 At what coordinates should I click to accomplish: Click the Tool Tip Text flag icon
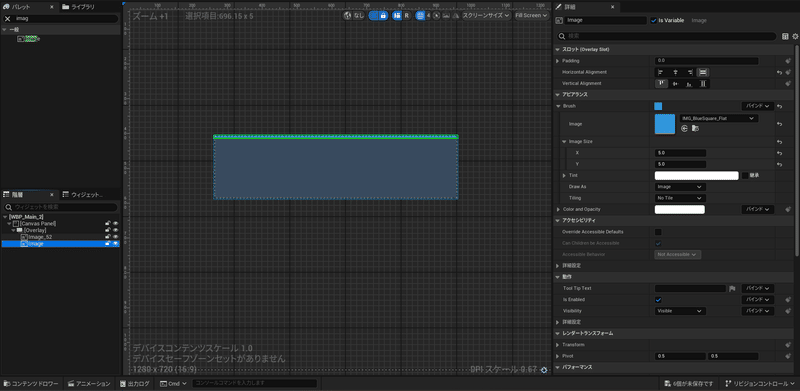[732, 288]
